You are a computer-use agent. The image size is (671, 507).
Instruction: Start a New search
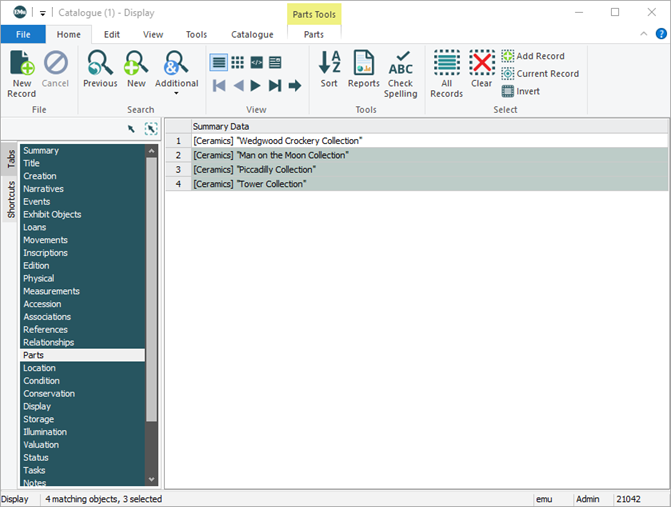pyautogui.click(x=136, y=71)
